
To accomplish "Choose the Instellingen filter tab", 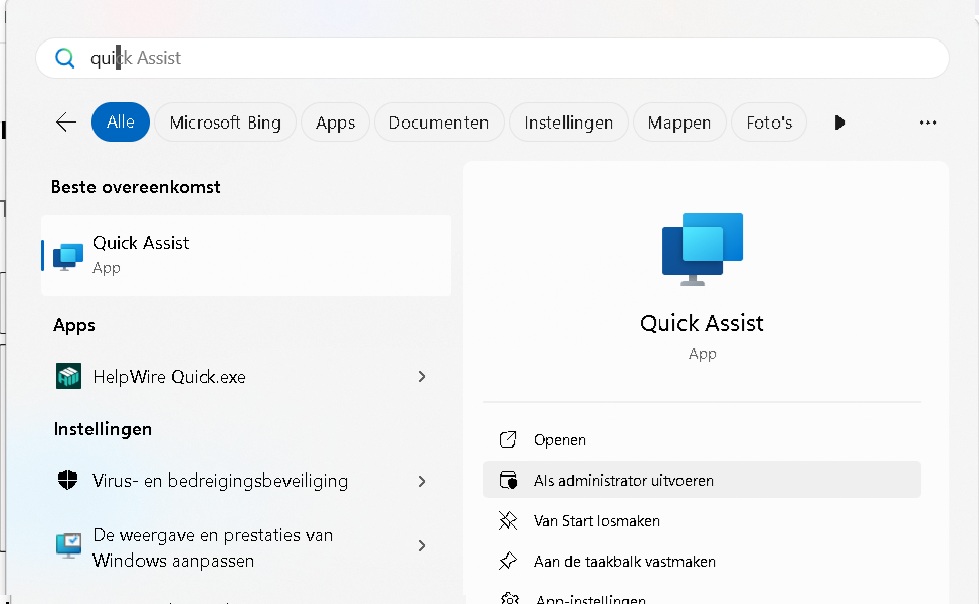I will (569, 122).
